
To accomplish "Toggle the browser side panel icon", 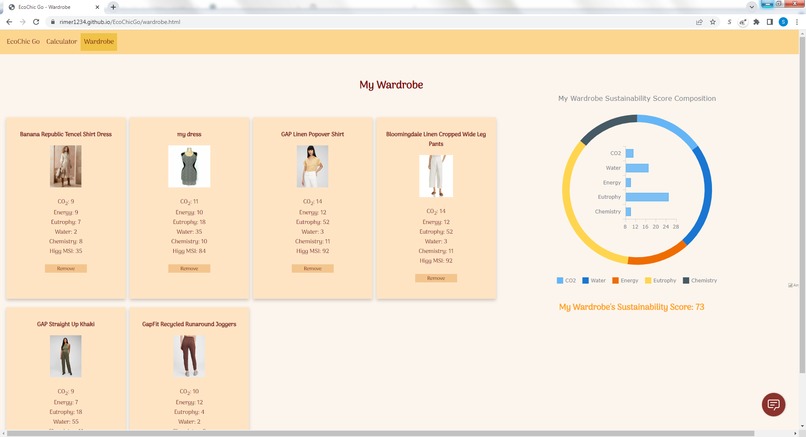I will pyautogui.click(x=770, y=22).
